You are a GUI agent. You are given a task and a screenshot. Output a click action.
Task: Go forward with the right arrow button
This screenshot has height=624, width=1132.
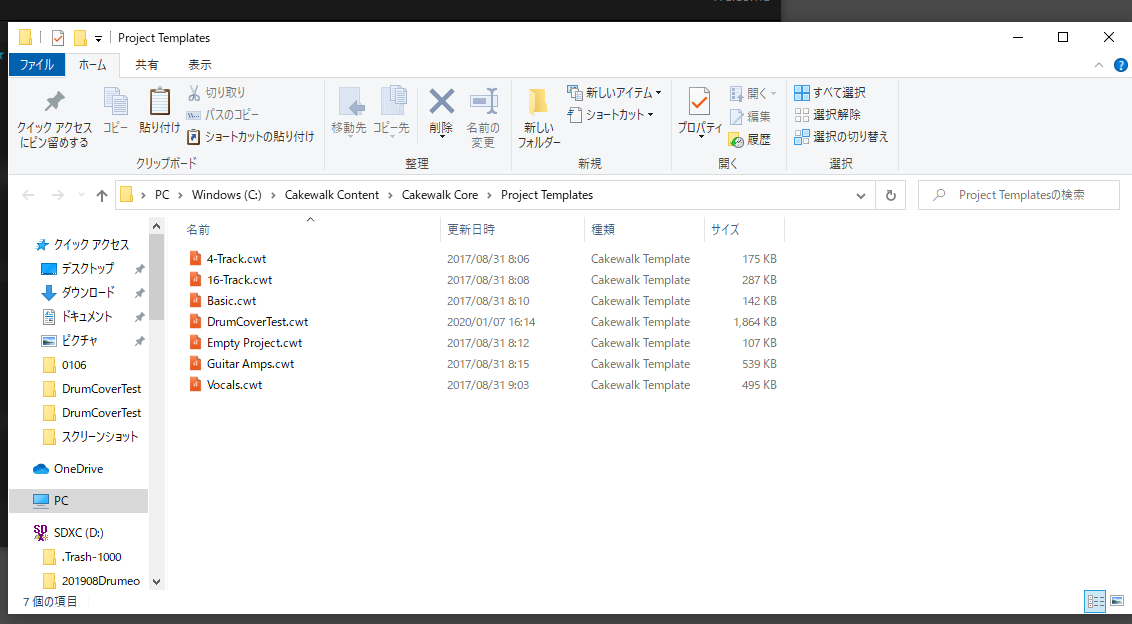pos(58,195)
